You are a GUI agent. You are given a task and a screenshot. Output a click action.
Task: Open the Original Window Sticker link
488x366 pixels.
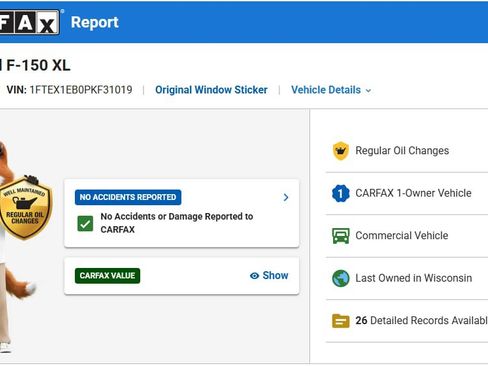(211, 90)
